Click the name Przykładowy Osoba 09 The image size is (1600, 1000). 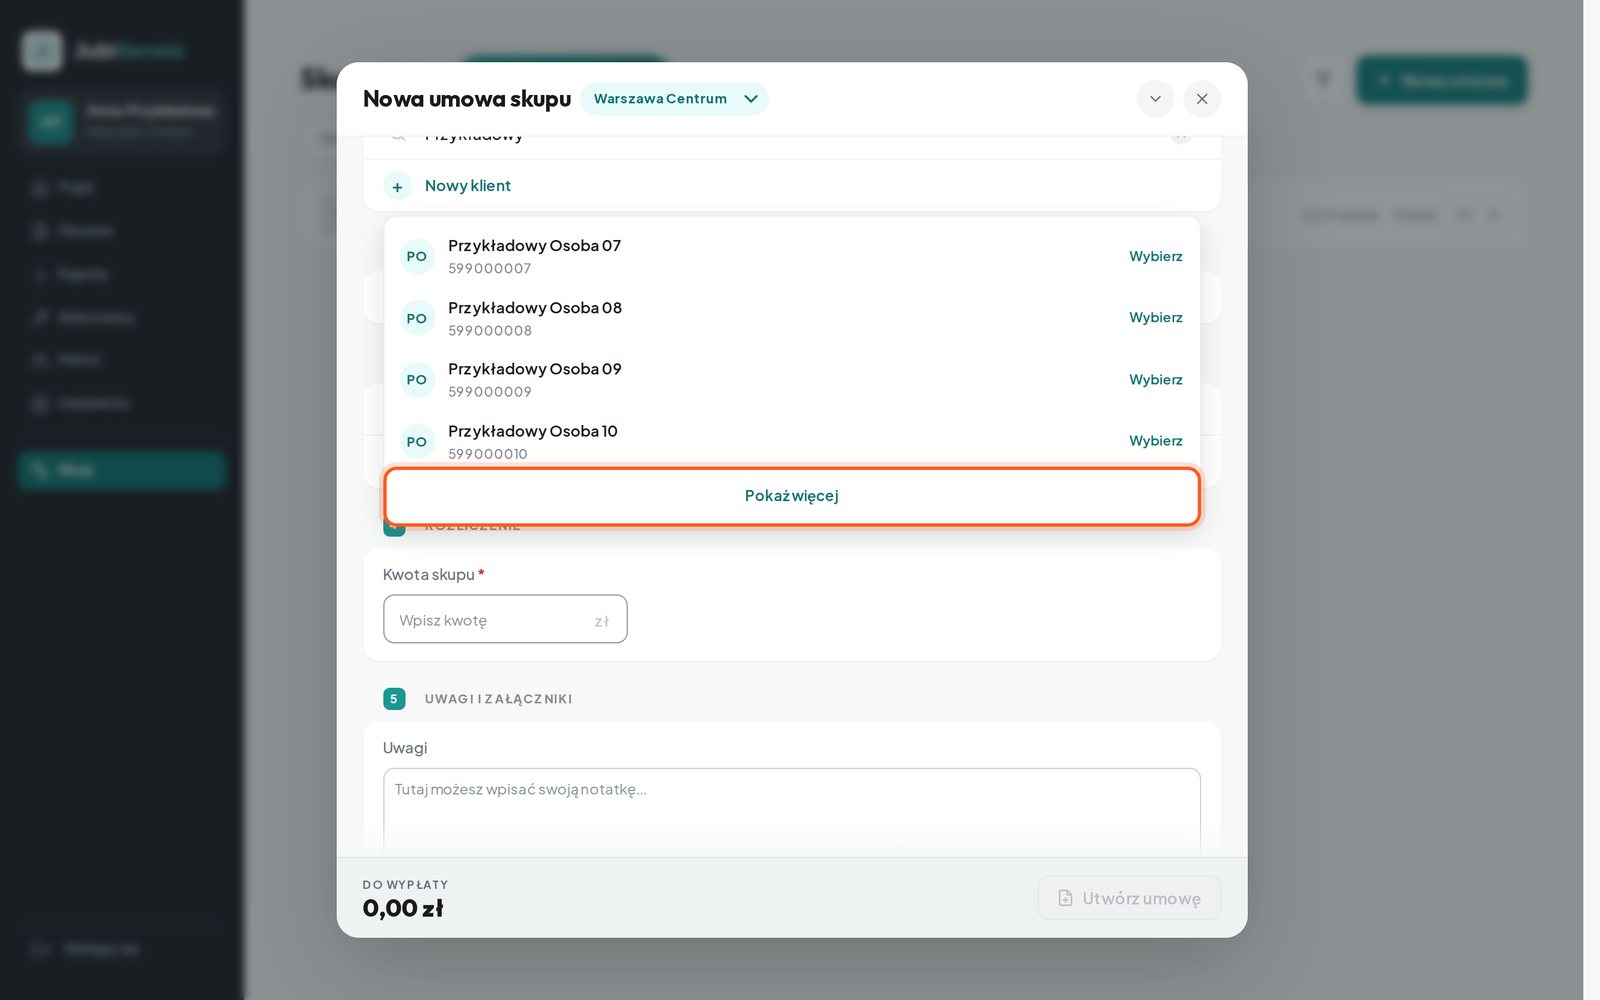point(535,369)
